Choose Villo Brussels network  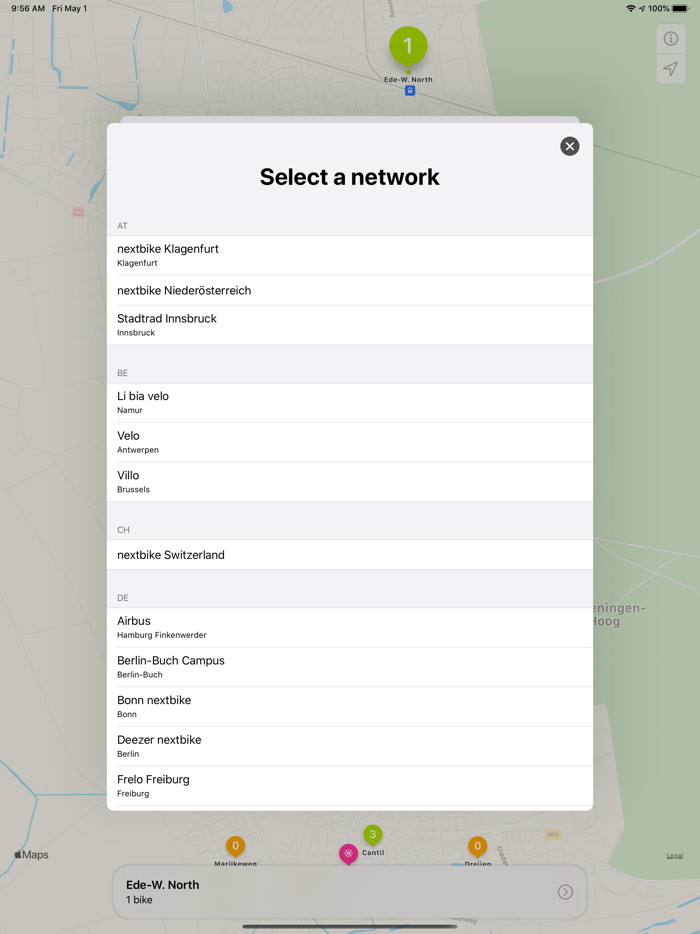point(350,482)
